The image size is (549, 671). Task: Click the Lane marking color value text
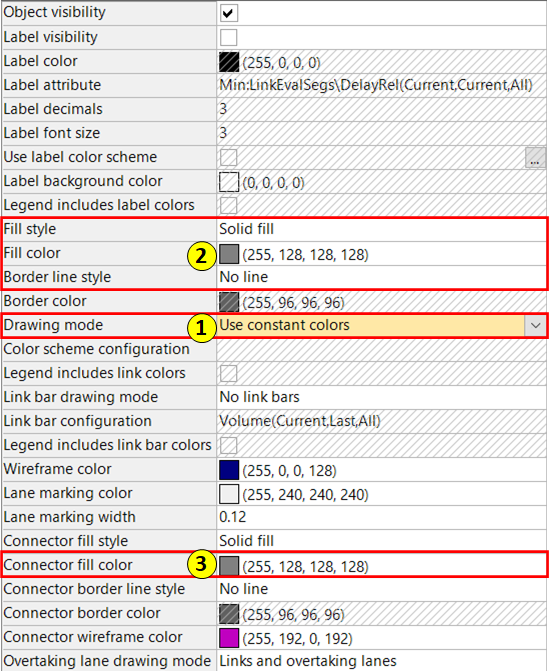pos(306,495)
